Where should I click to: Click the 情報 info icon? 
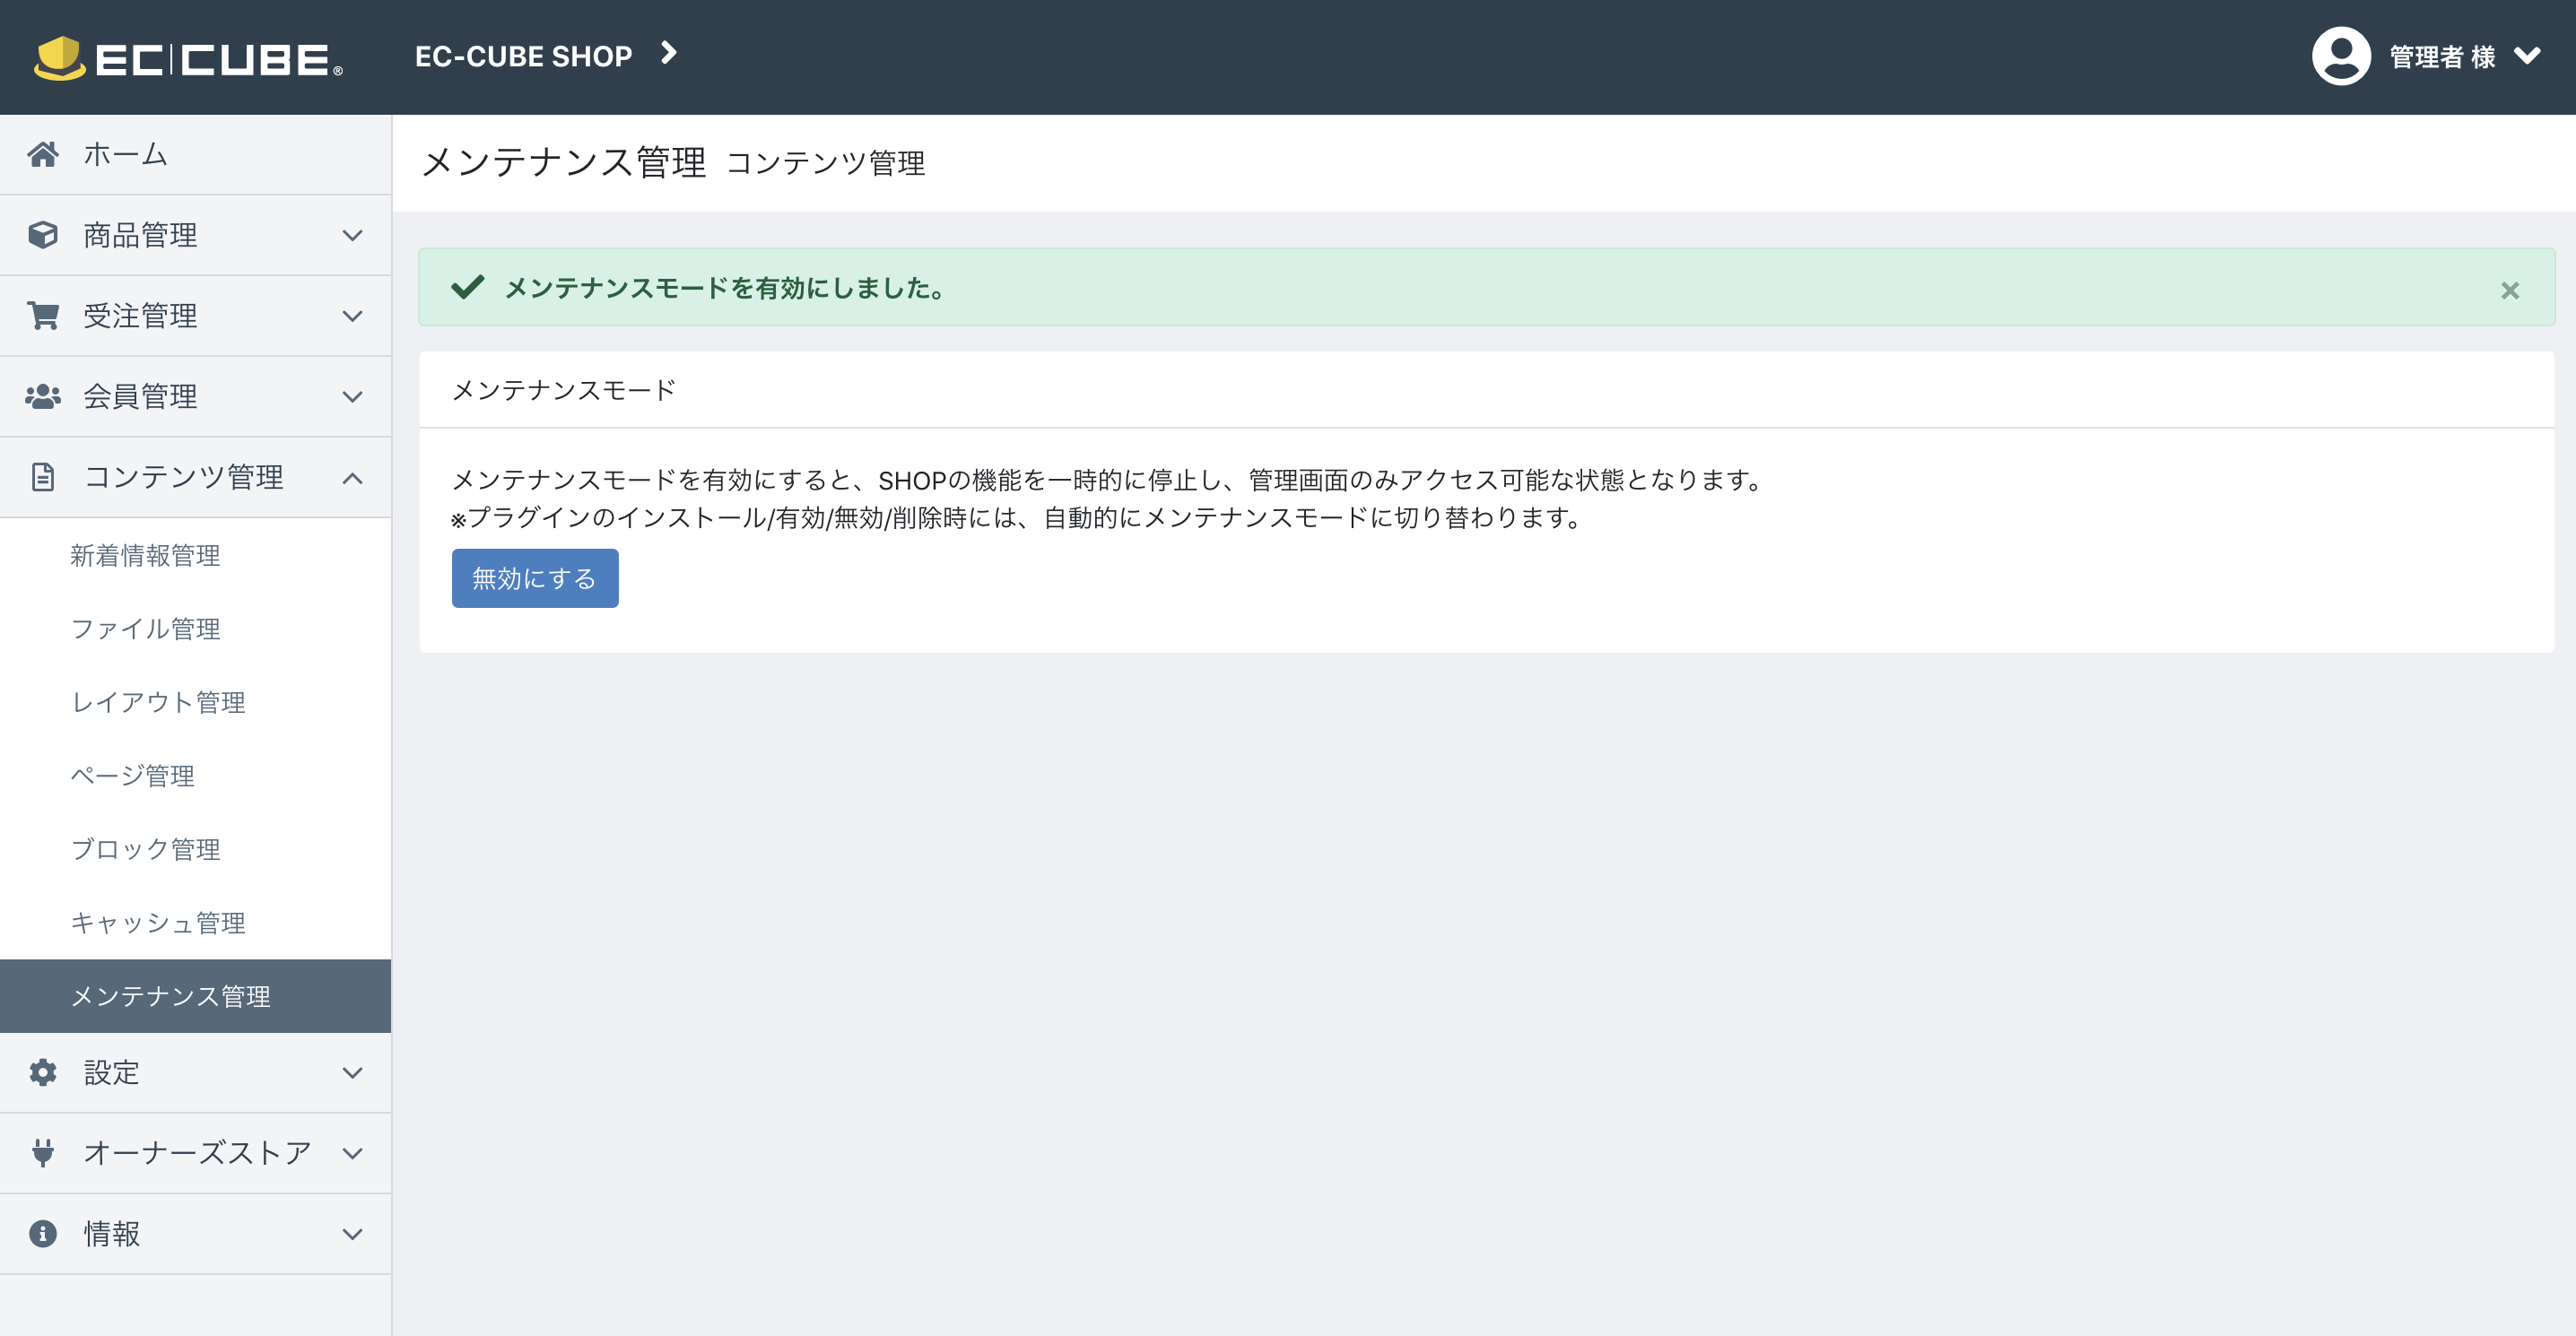[x=44, y=1234]
